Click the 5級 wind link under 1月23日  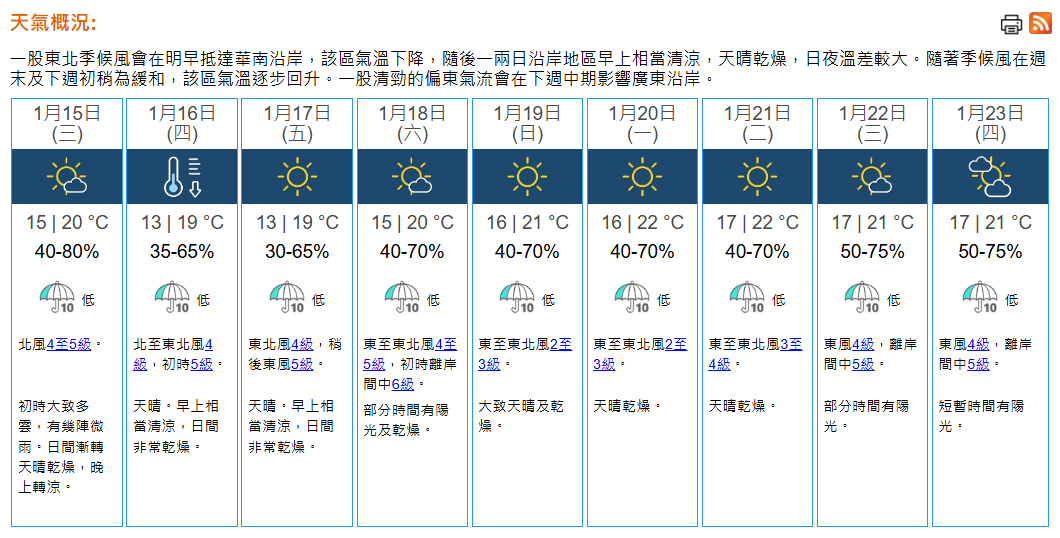(x=978, y=364)
